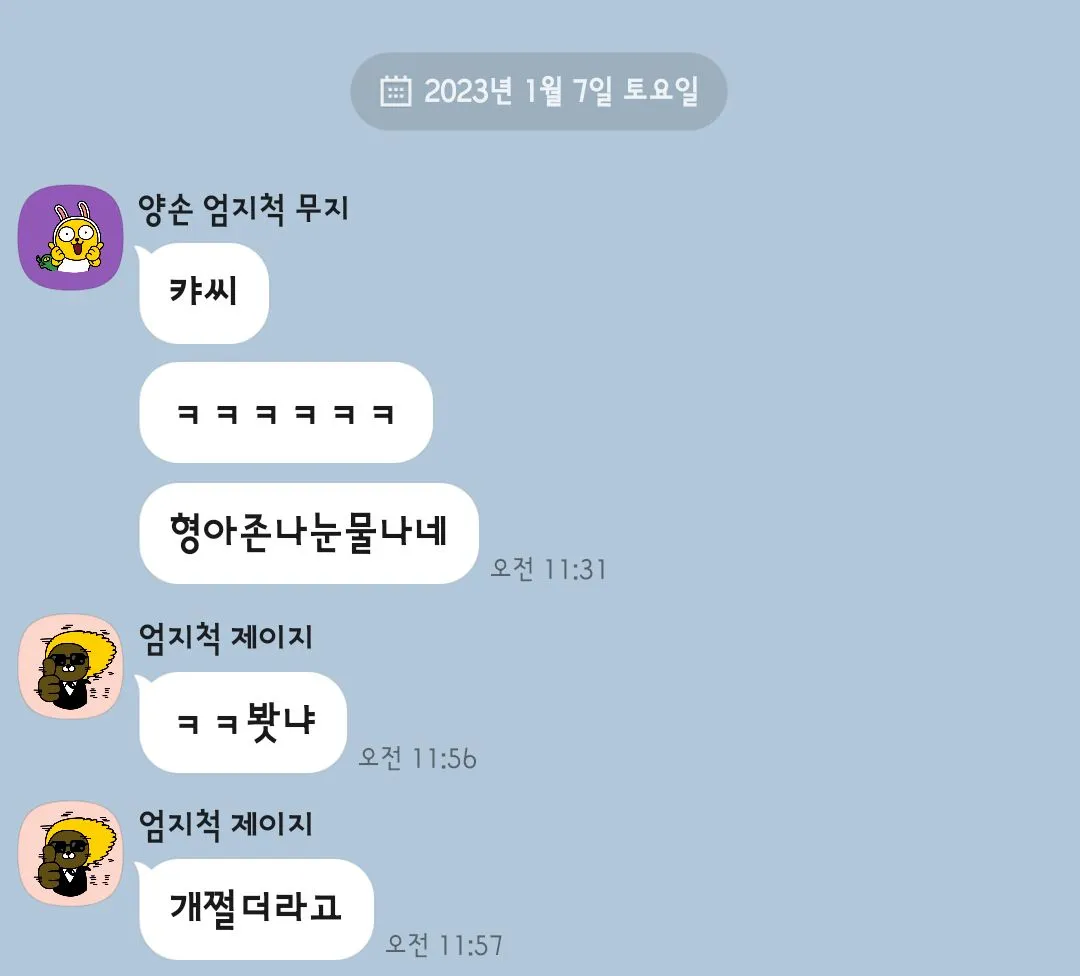Select the 개쩔더라고 message bubble
Viewport: 1080px width, 976px height.
coord(256,908)
